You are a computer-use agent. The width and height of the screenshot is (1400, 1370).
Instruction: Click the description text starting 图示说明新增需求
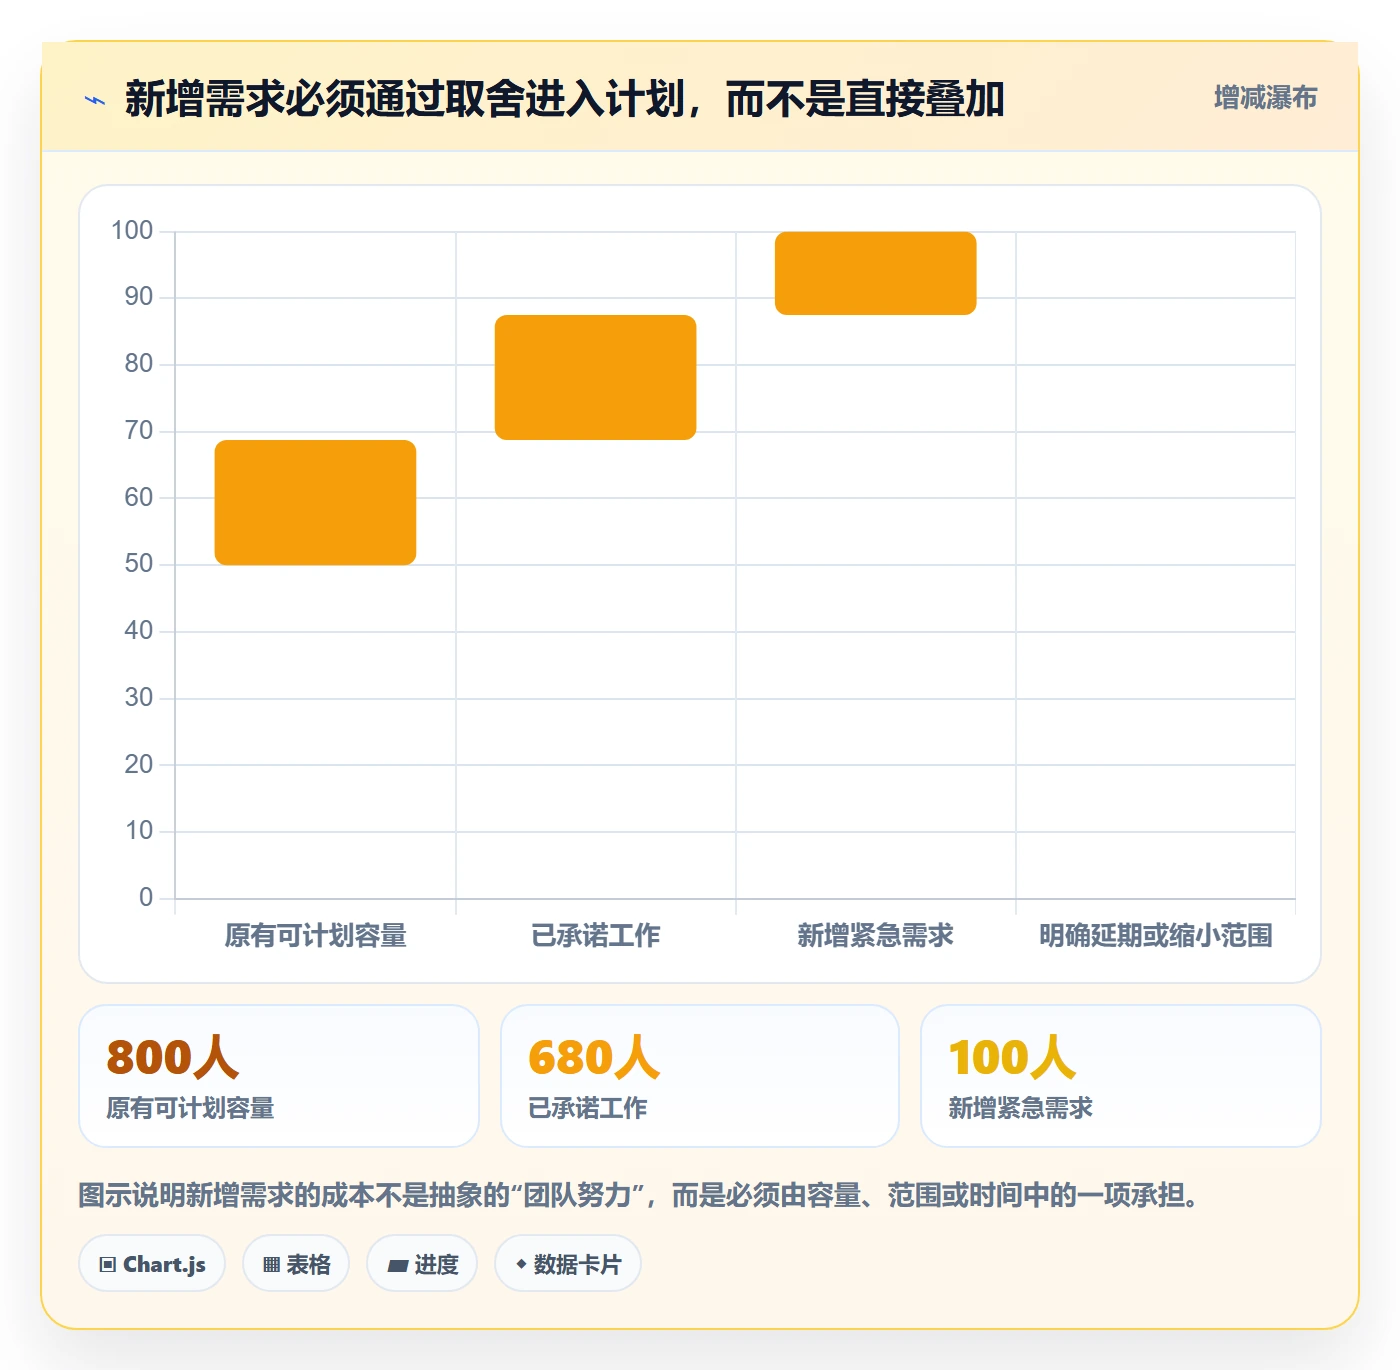[639, 1195]
